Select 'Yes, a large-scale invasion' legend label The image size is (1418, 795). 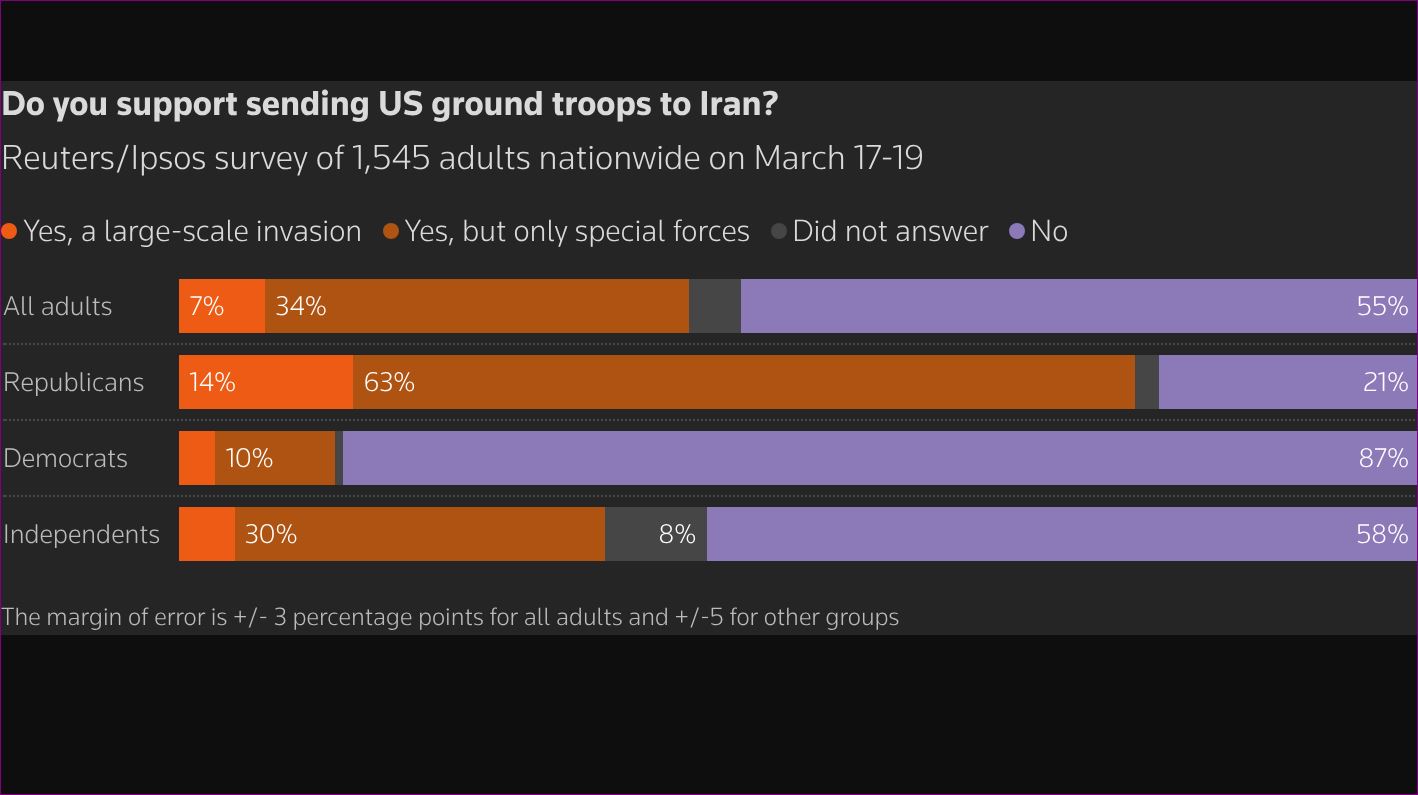click(192, 232)
